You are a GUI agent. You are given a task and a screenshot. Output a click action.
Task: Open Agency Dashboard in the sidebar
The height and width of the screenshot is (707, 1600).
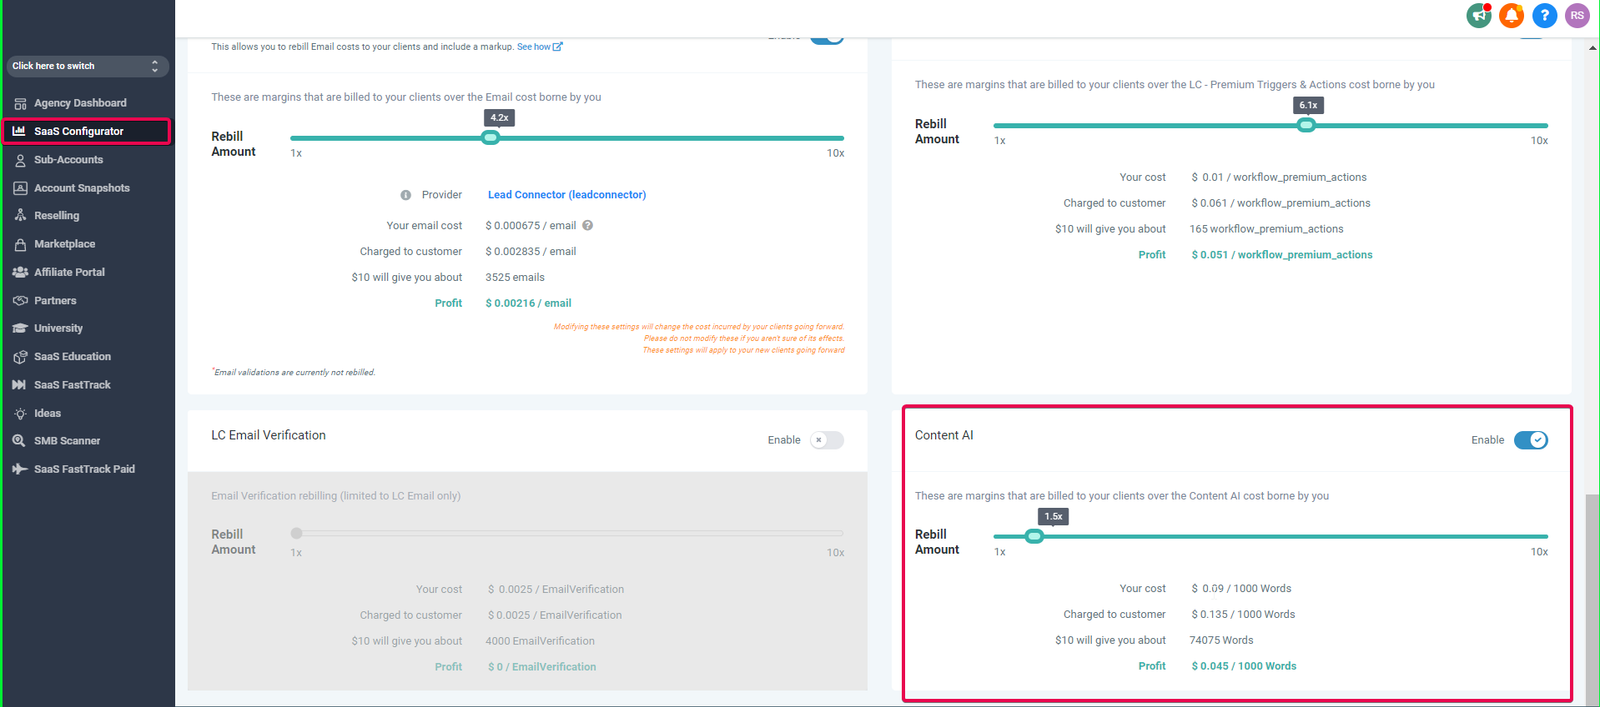point(80,103)
